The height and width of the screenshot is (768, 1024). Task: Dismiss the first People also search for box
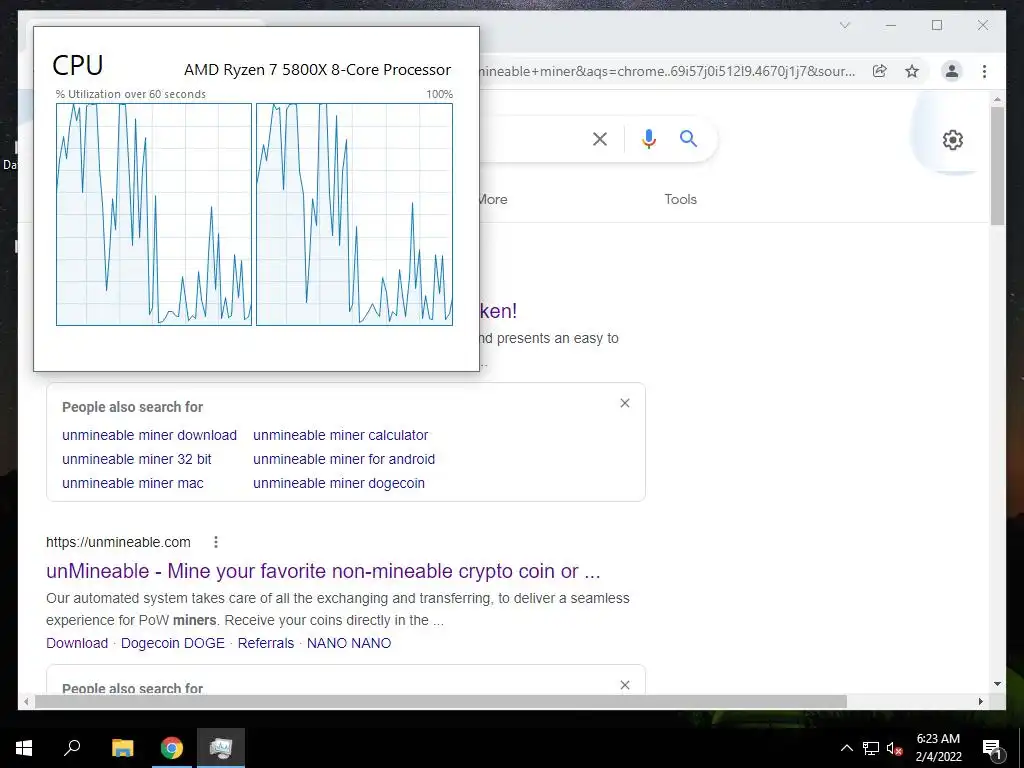(x=625, y=403)
